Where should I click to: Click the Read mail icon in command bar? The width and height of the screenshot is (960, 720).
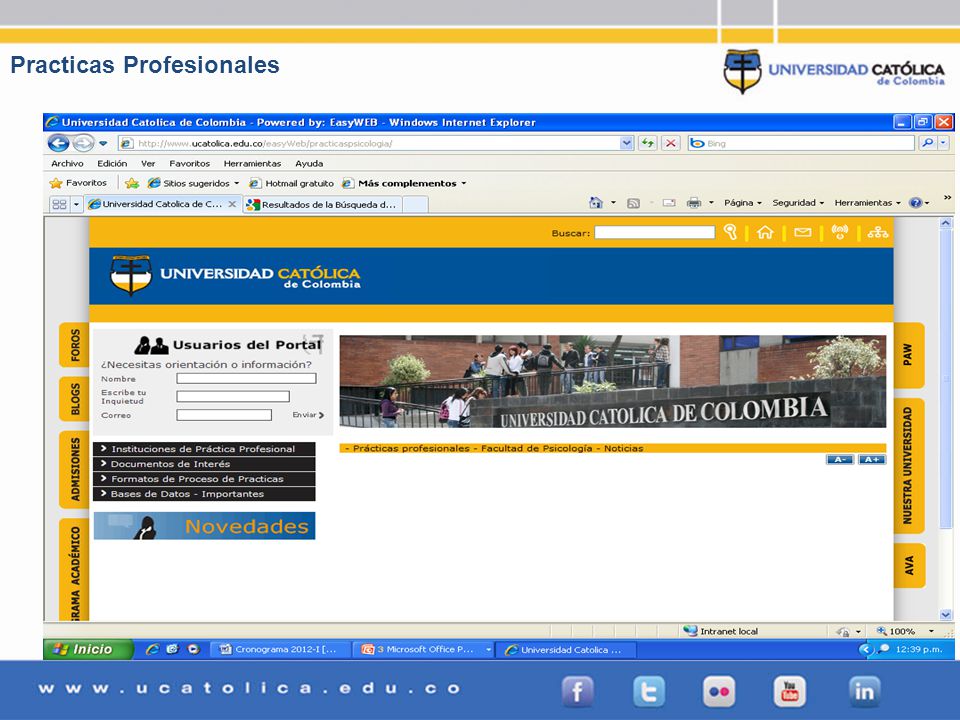click(x=669, y=203)
